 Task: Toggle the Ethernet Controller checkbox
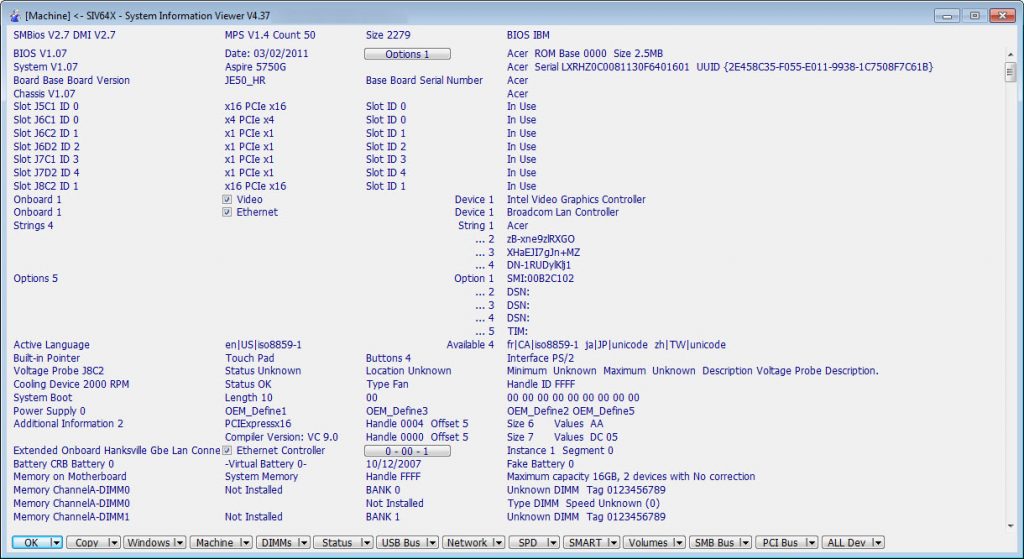point(227,451)
